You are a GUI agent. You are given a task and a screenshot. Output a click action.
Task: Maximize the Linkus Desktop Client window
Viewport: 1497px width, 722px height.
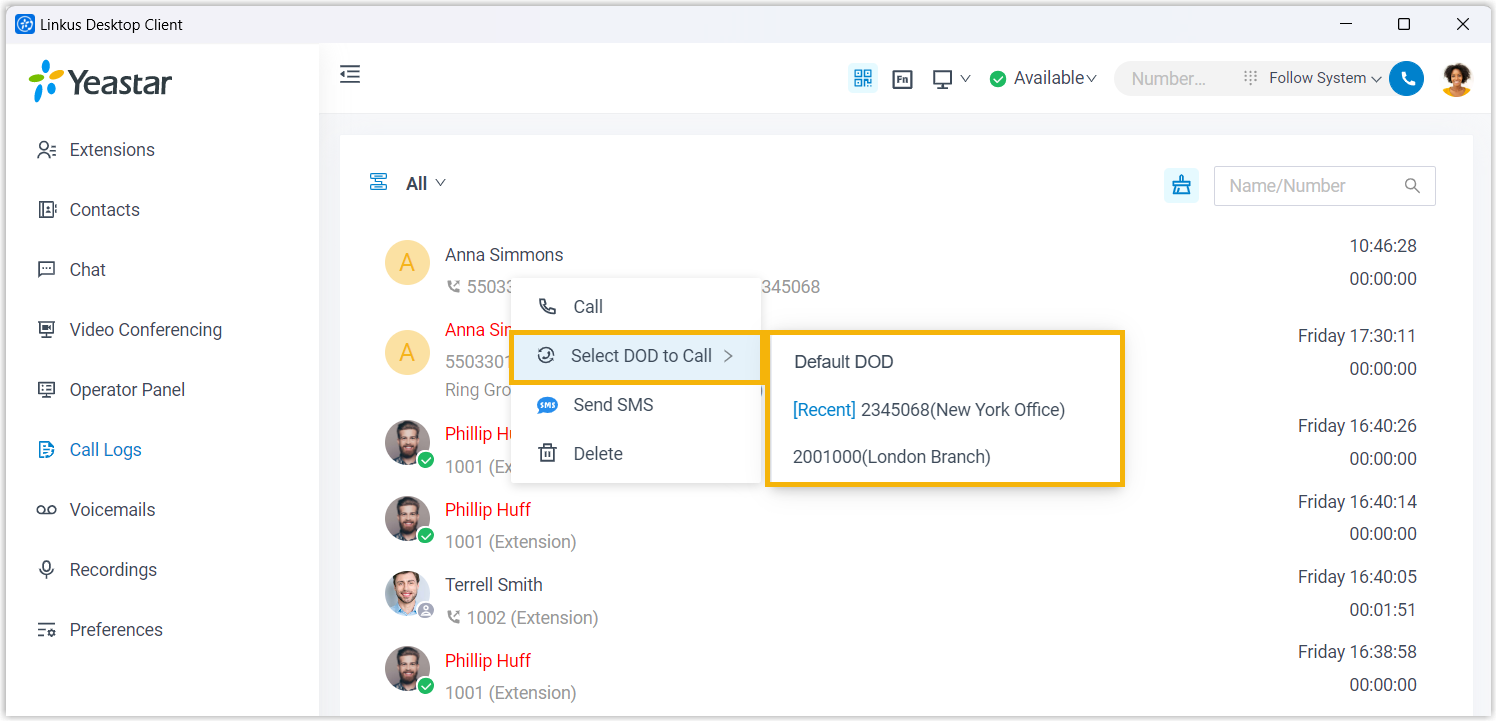(1404, 24)
